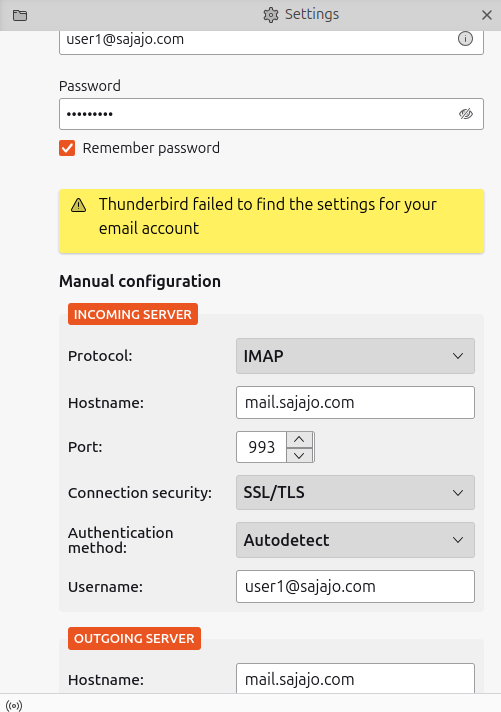
Task: Select the Settings tab title
Action: [x=312, y=15]
